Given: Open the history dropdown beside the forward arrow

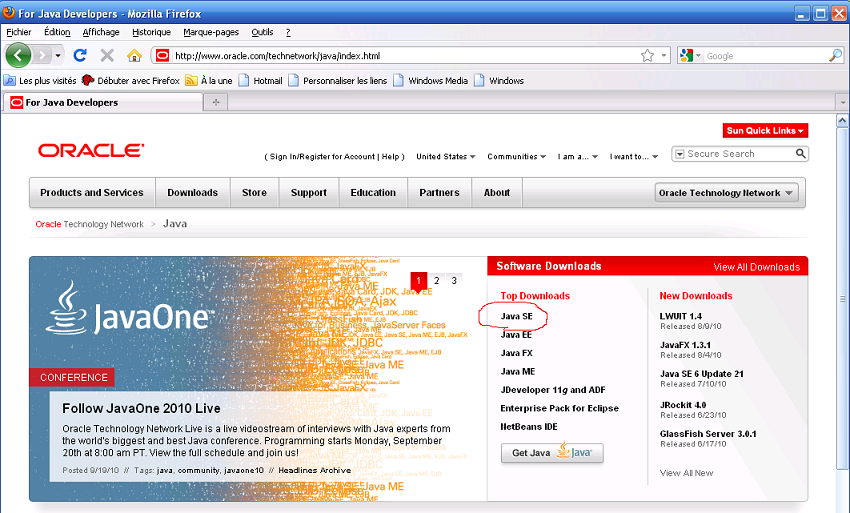Looking at the screenshot, I should click(58, 55).
